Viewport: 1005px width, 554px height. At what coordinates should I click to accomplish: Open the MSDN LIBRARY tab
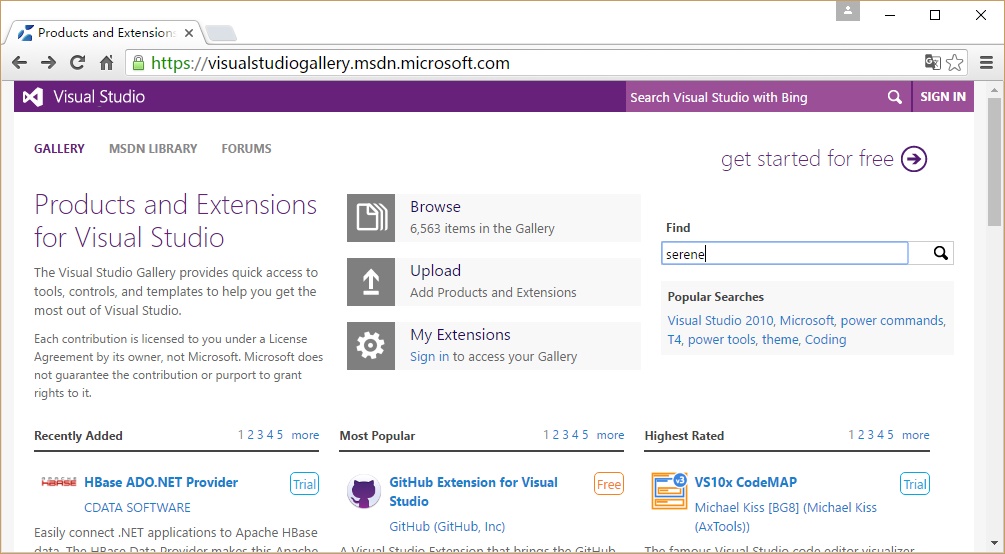[x=153, y=149]
